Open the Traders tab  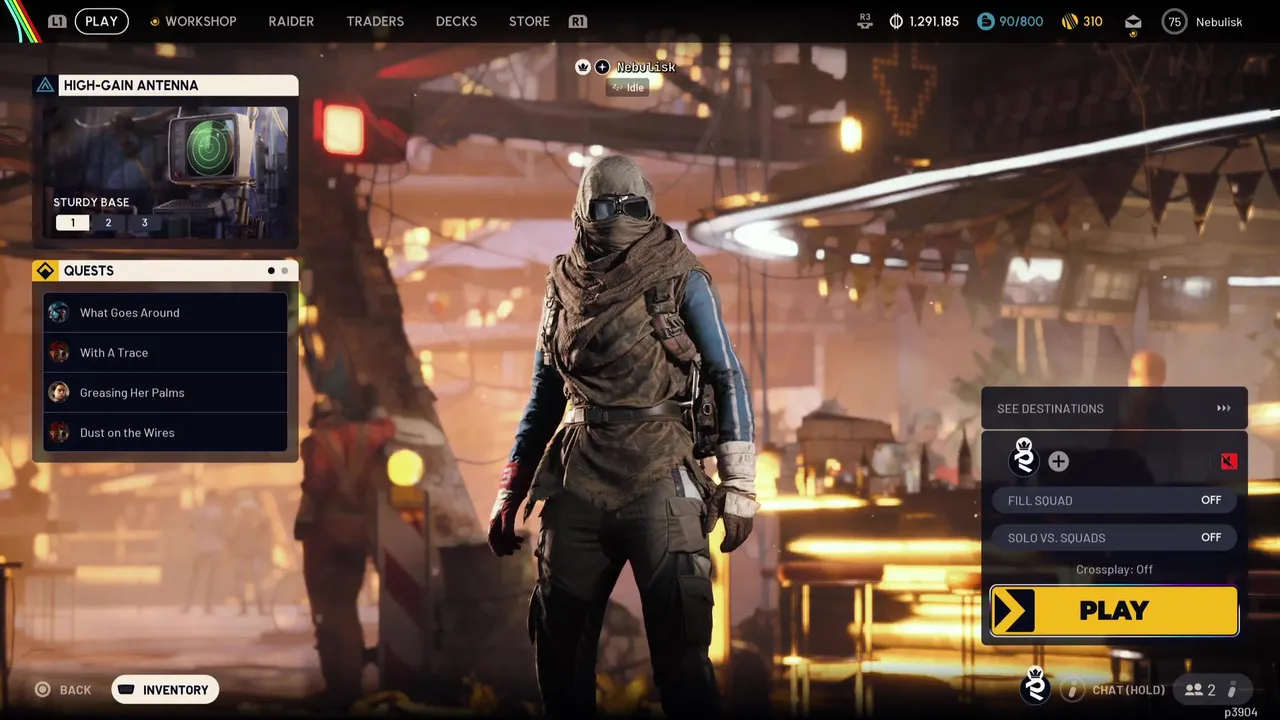pos(375,21)
